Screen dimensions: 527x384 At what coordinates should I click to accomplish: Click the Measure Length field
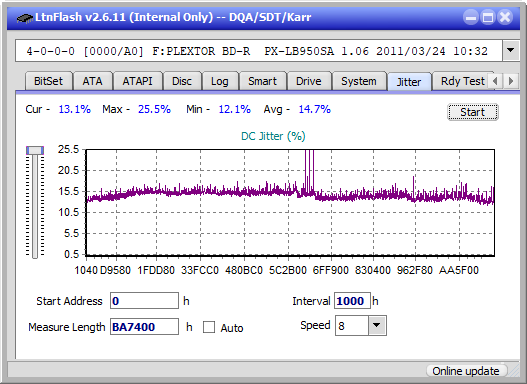[x=145, y=327]
